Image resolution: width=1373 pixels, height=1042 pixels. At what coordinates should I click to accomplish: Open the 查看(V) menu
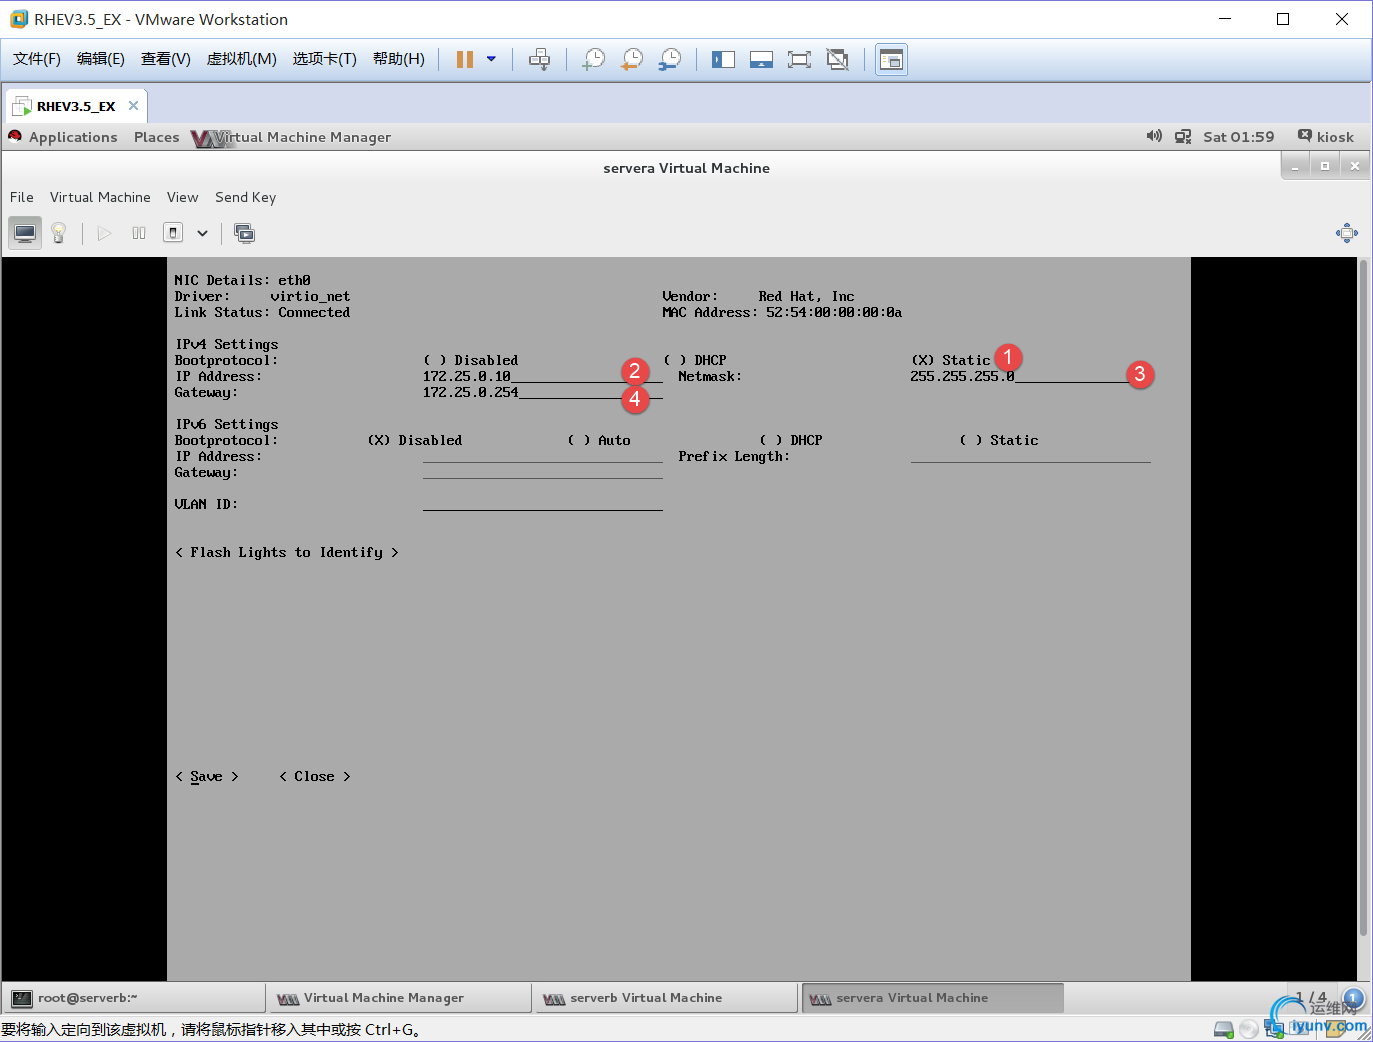pos(166,59)
